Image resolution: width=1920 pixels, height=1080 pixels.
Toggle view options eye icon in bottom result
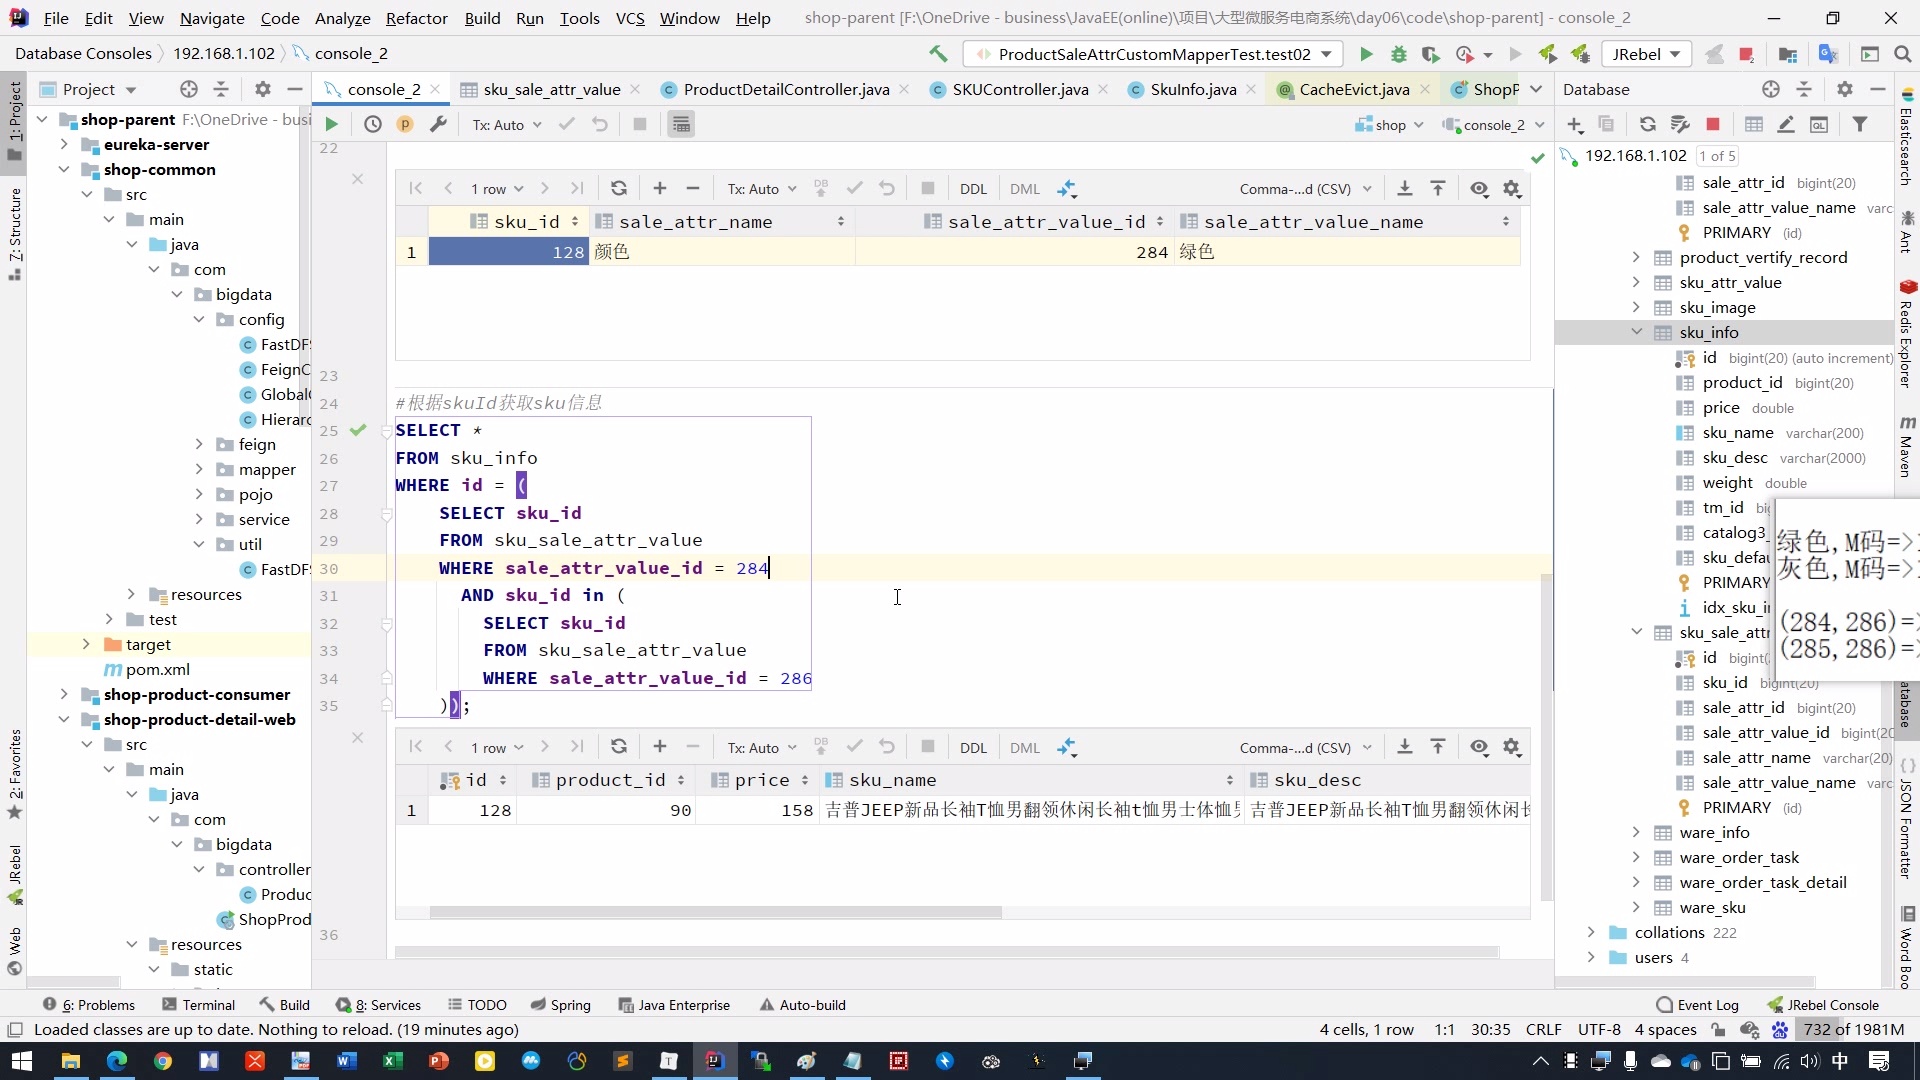(1479, 747)
